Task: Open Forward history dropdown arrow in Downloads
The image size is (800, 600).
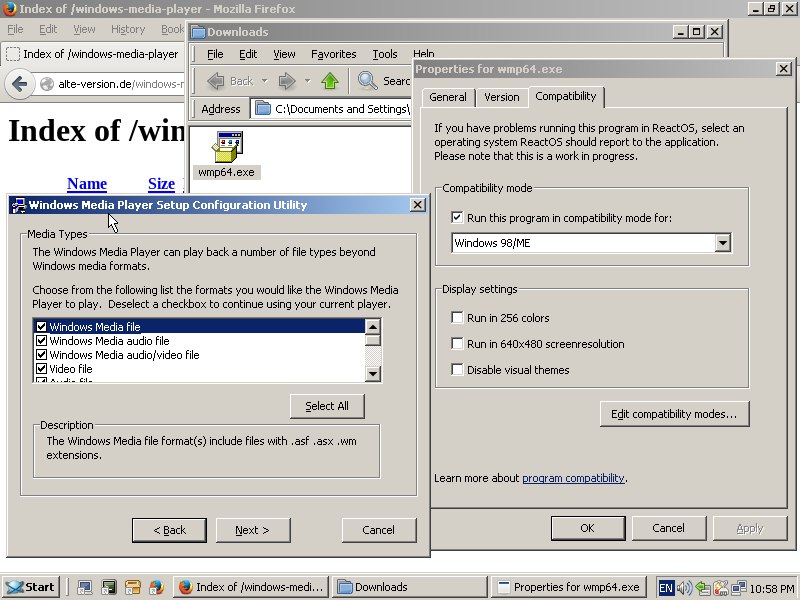Action: tap(307, 81)
